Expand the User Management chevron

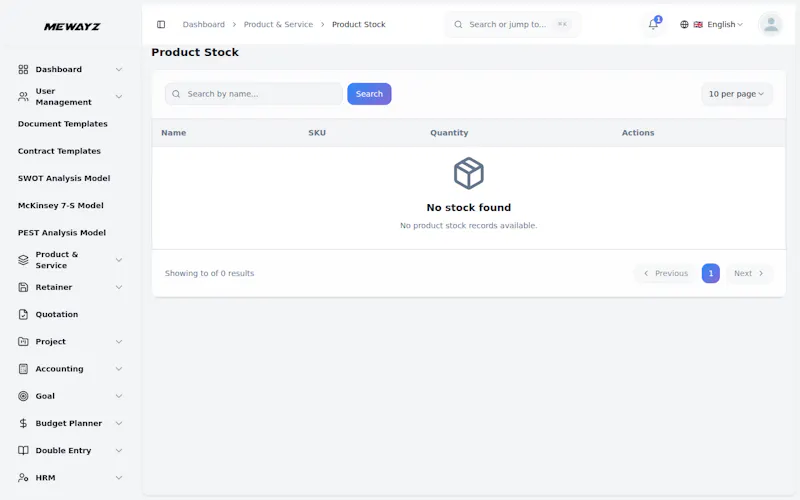pos(119,96)
